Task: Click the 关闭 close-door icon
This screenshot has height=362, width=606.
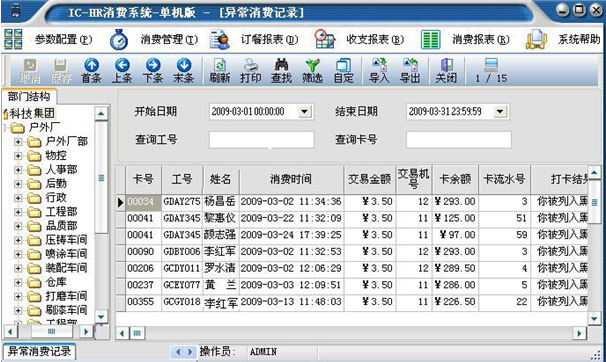Action: click(x=446, y=65)
